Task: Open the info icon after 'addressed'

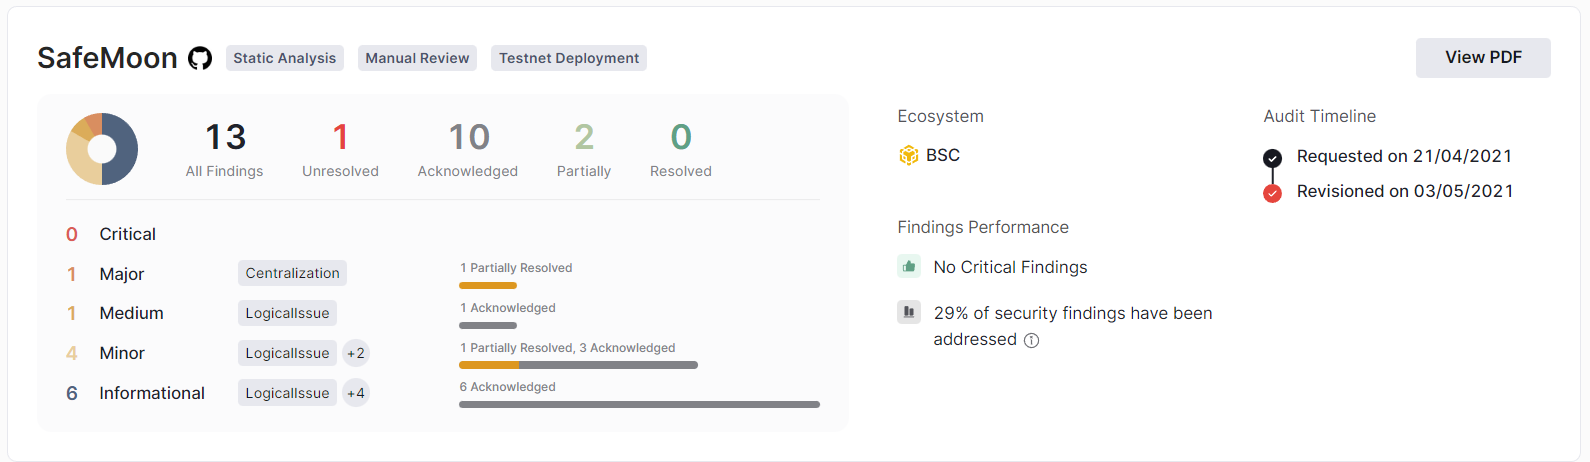Action: tap(1032, 340)
